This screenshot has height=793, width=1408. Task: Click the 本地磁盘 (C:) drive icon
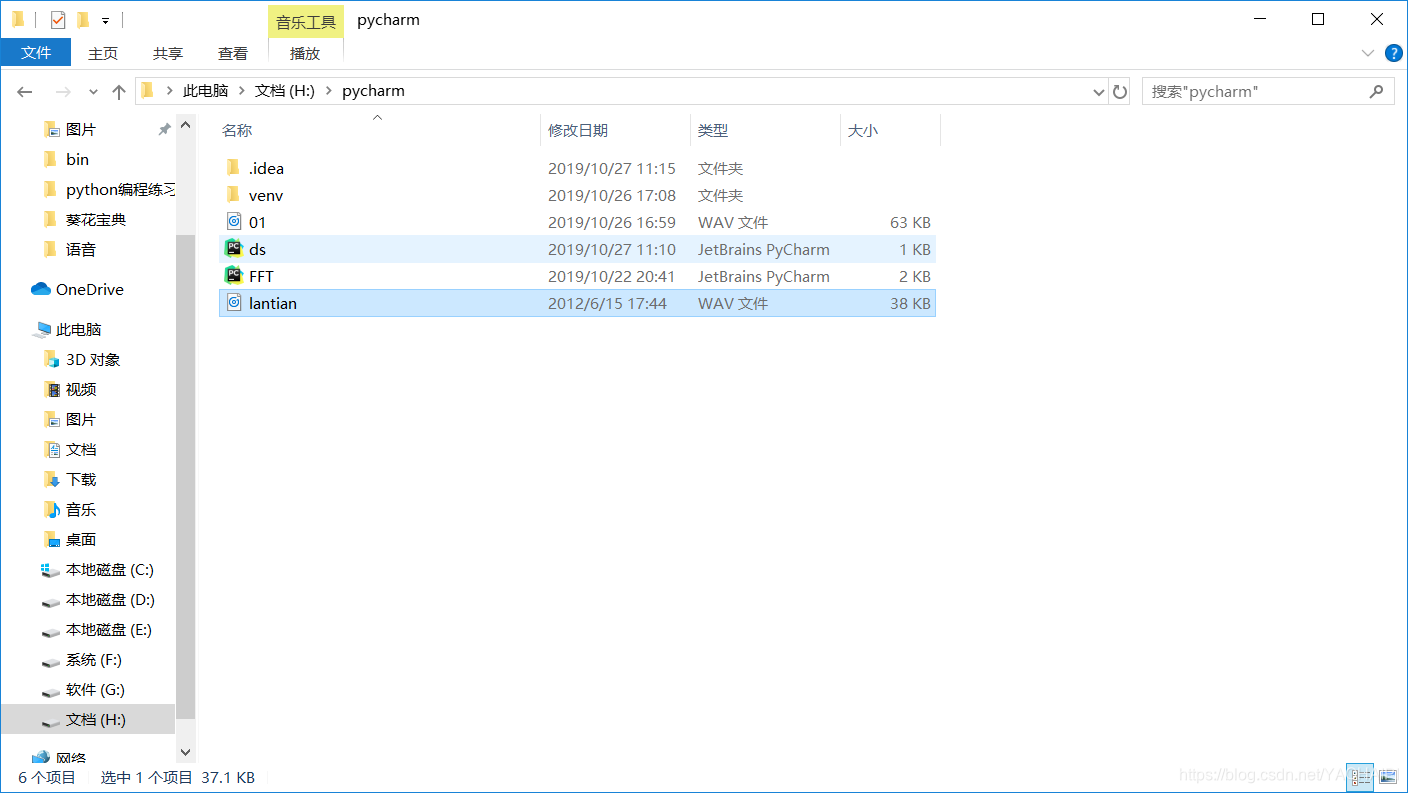click(x=50, y=570)
